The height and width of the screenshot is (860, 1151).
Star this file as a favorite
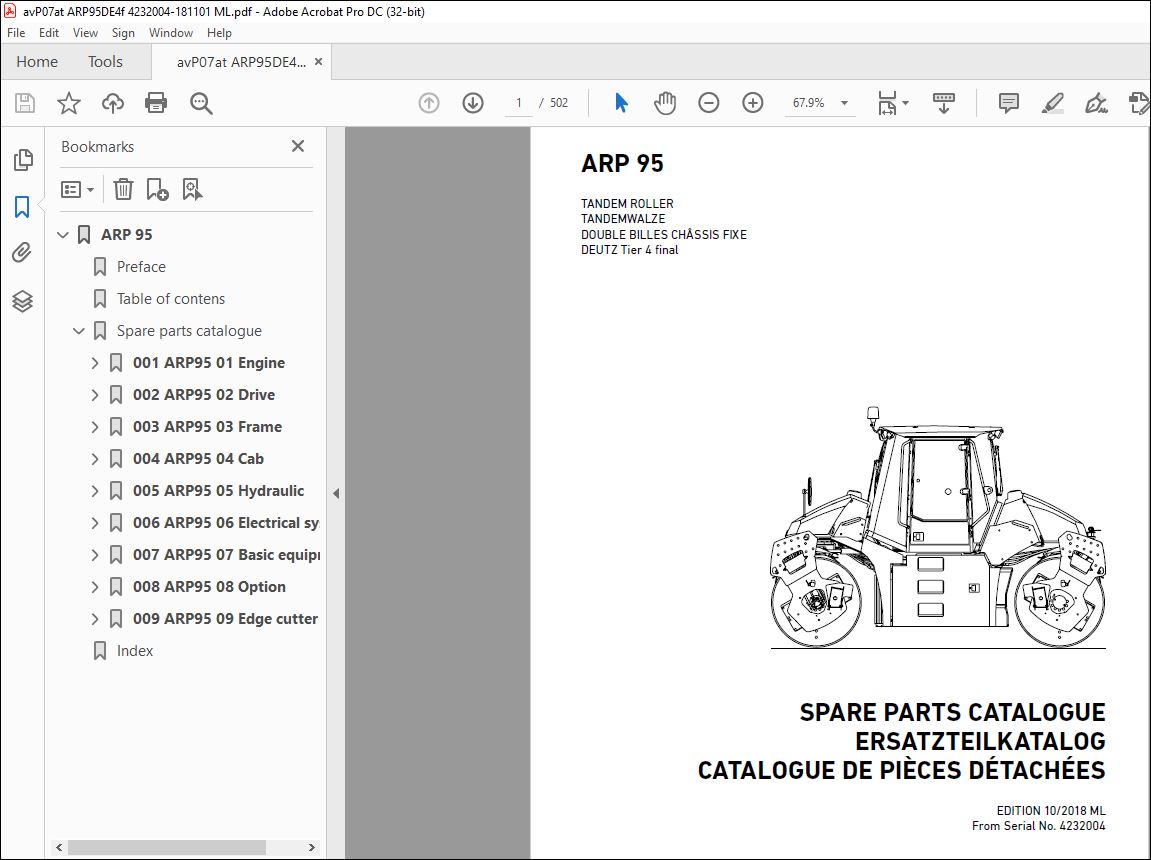click(x=69, y=103)
